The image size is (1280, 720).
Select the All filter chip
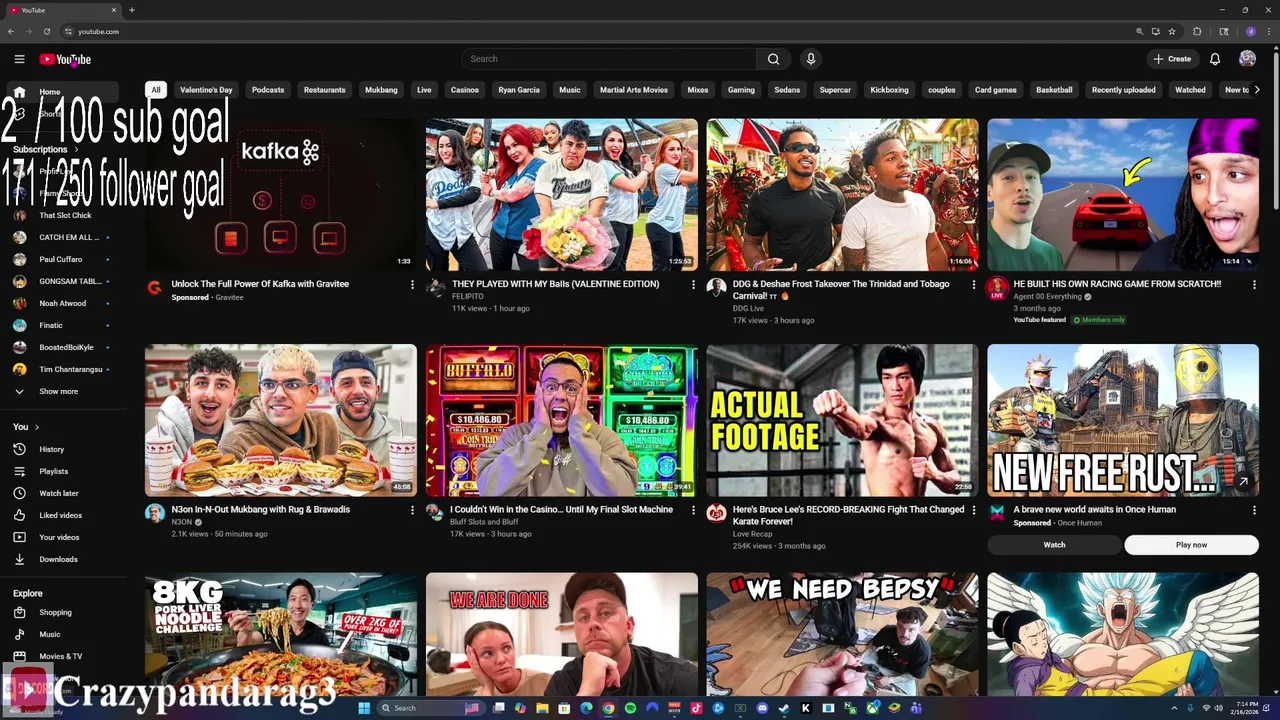(156, 90)
